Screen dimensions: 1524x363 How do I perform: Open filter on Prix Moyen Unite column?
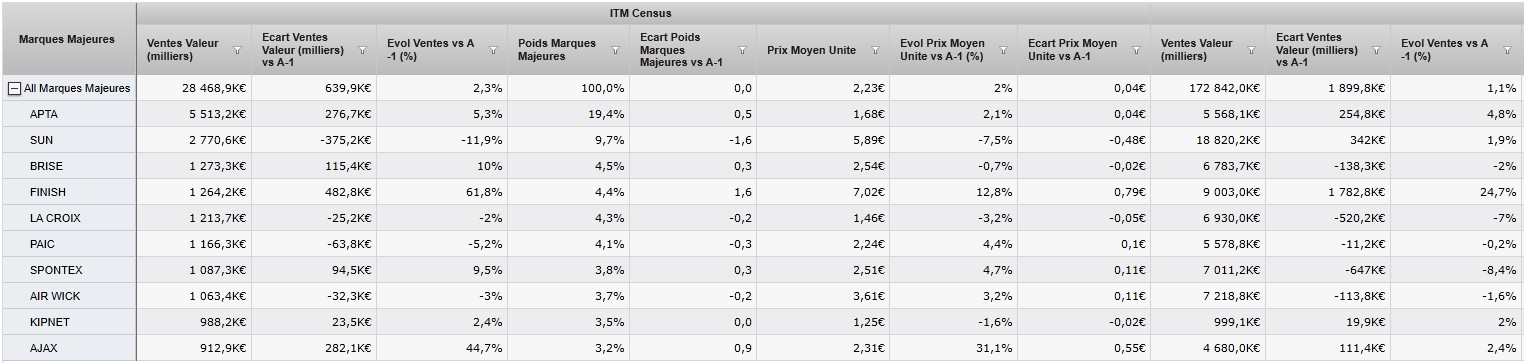(x=876, y=50)
